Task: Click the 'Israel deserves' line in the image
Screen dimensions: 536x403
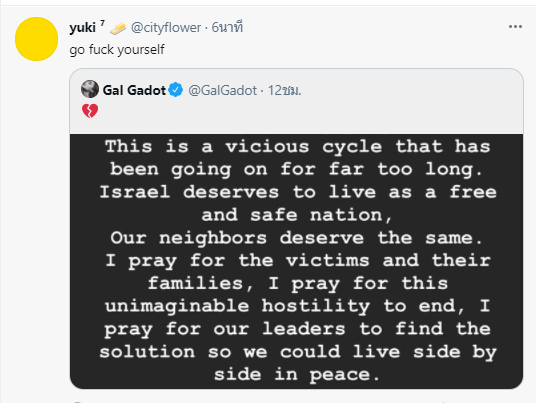Action: pos(298,192)
